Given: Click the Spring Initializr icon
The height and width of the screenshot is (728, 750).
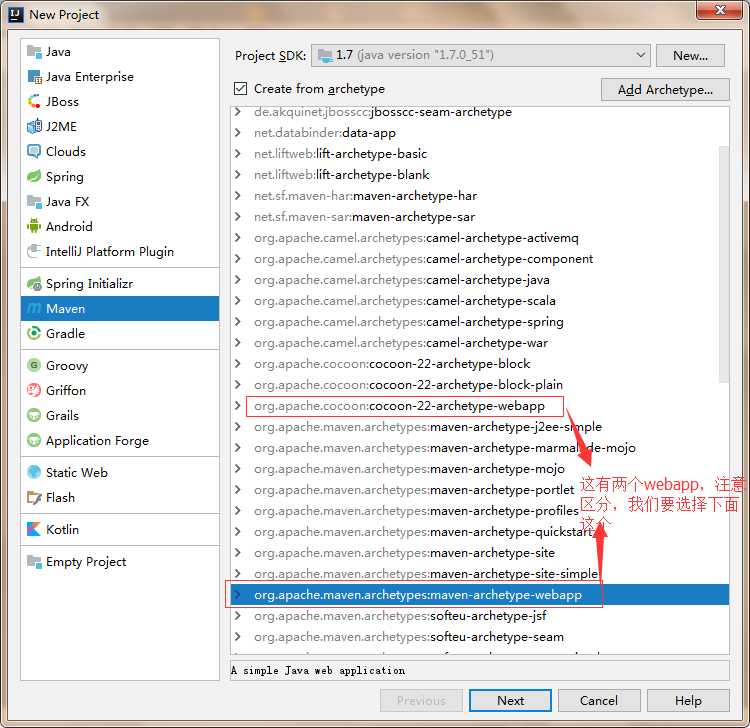Looking at the screenshot, I should pos(34,284).
